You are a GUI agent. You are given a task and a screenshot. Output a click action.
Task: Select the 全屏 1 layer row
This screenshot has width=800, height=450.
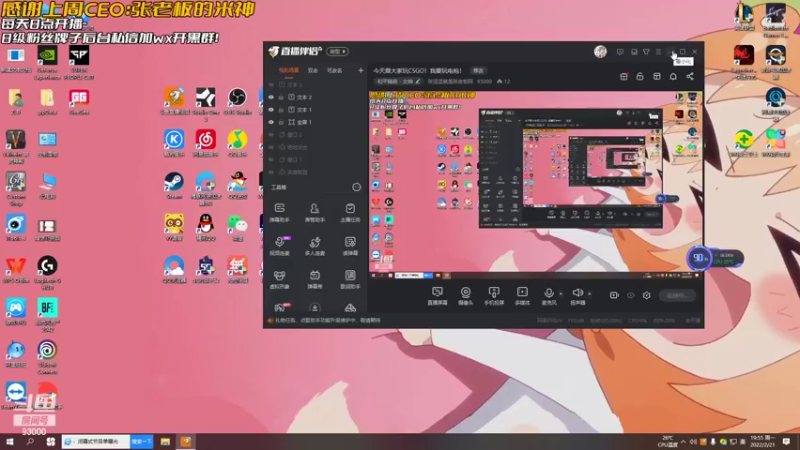coord(315,122)
